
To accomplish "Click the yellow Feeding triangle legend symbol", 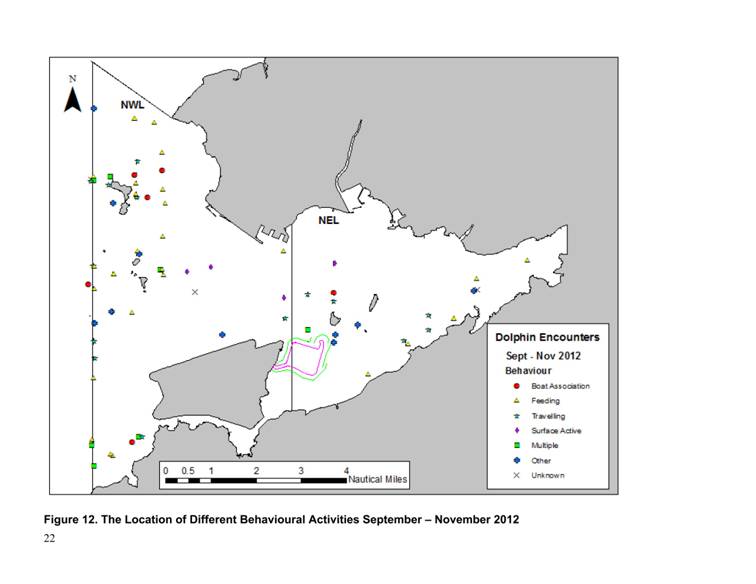I will point(516,401).
